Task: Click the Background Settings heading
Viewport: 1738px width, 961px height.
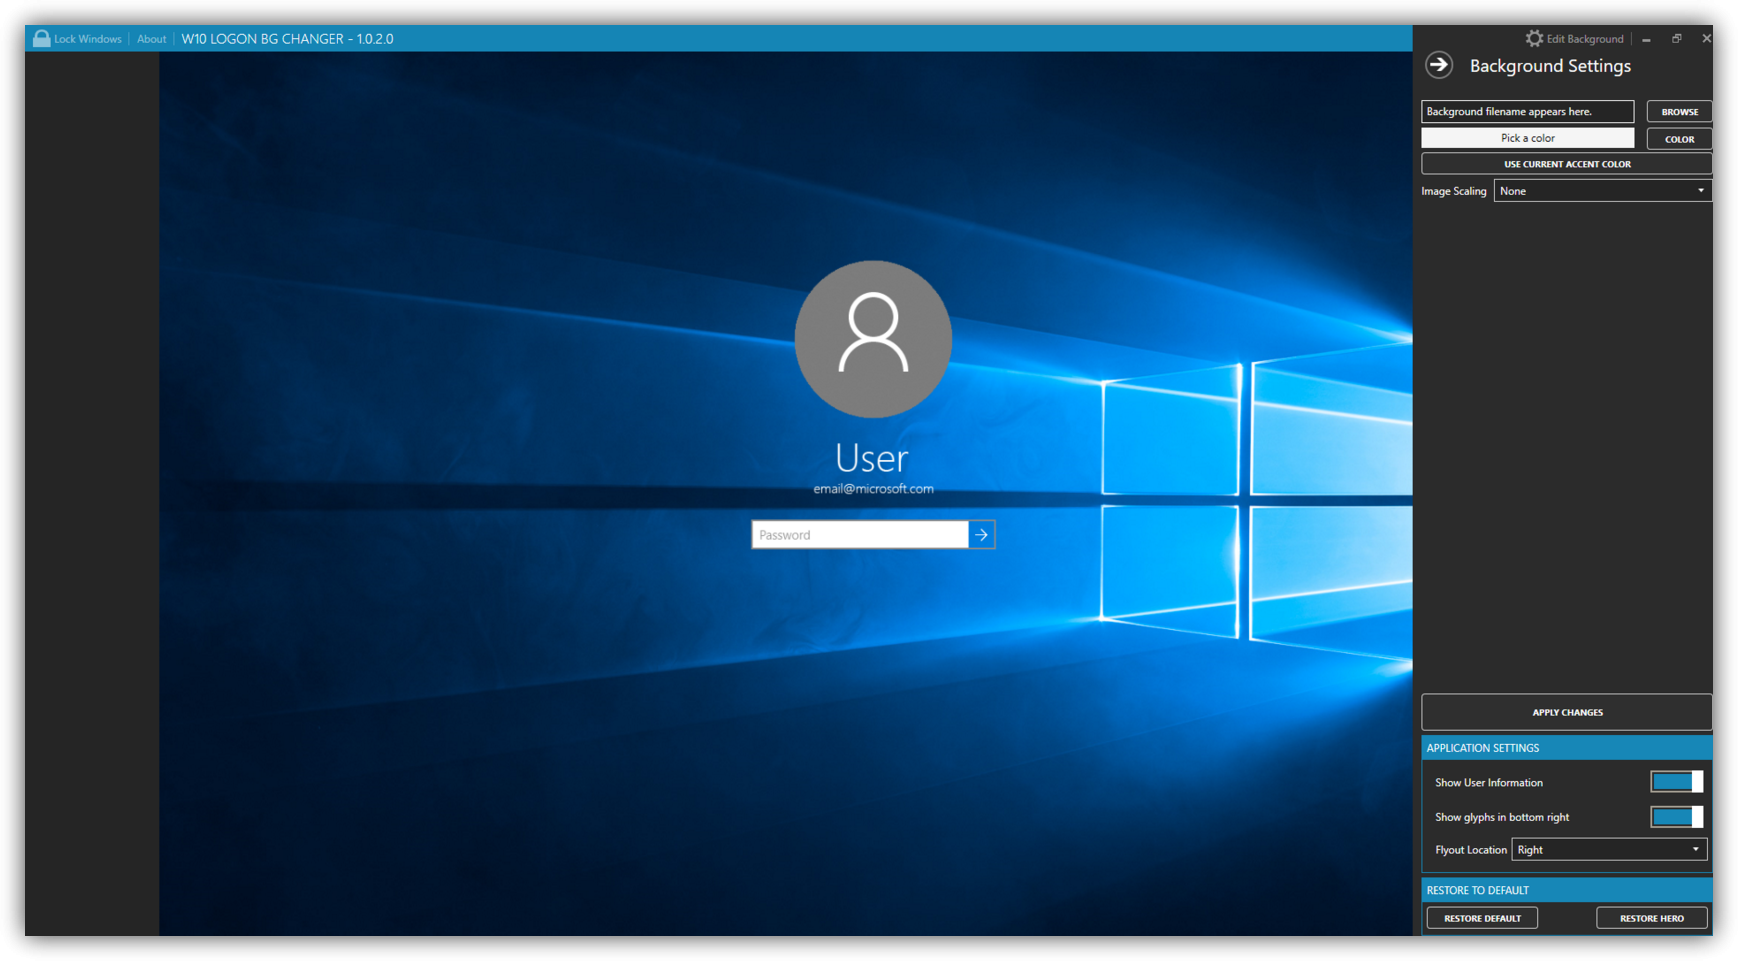Action: [x=1550, y=66]
